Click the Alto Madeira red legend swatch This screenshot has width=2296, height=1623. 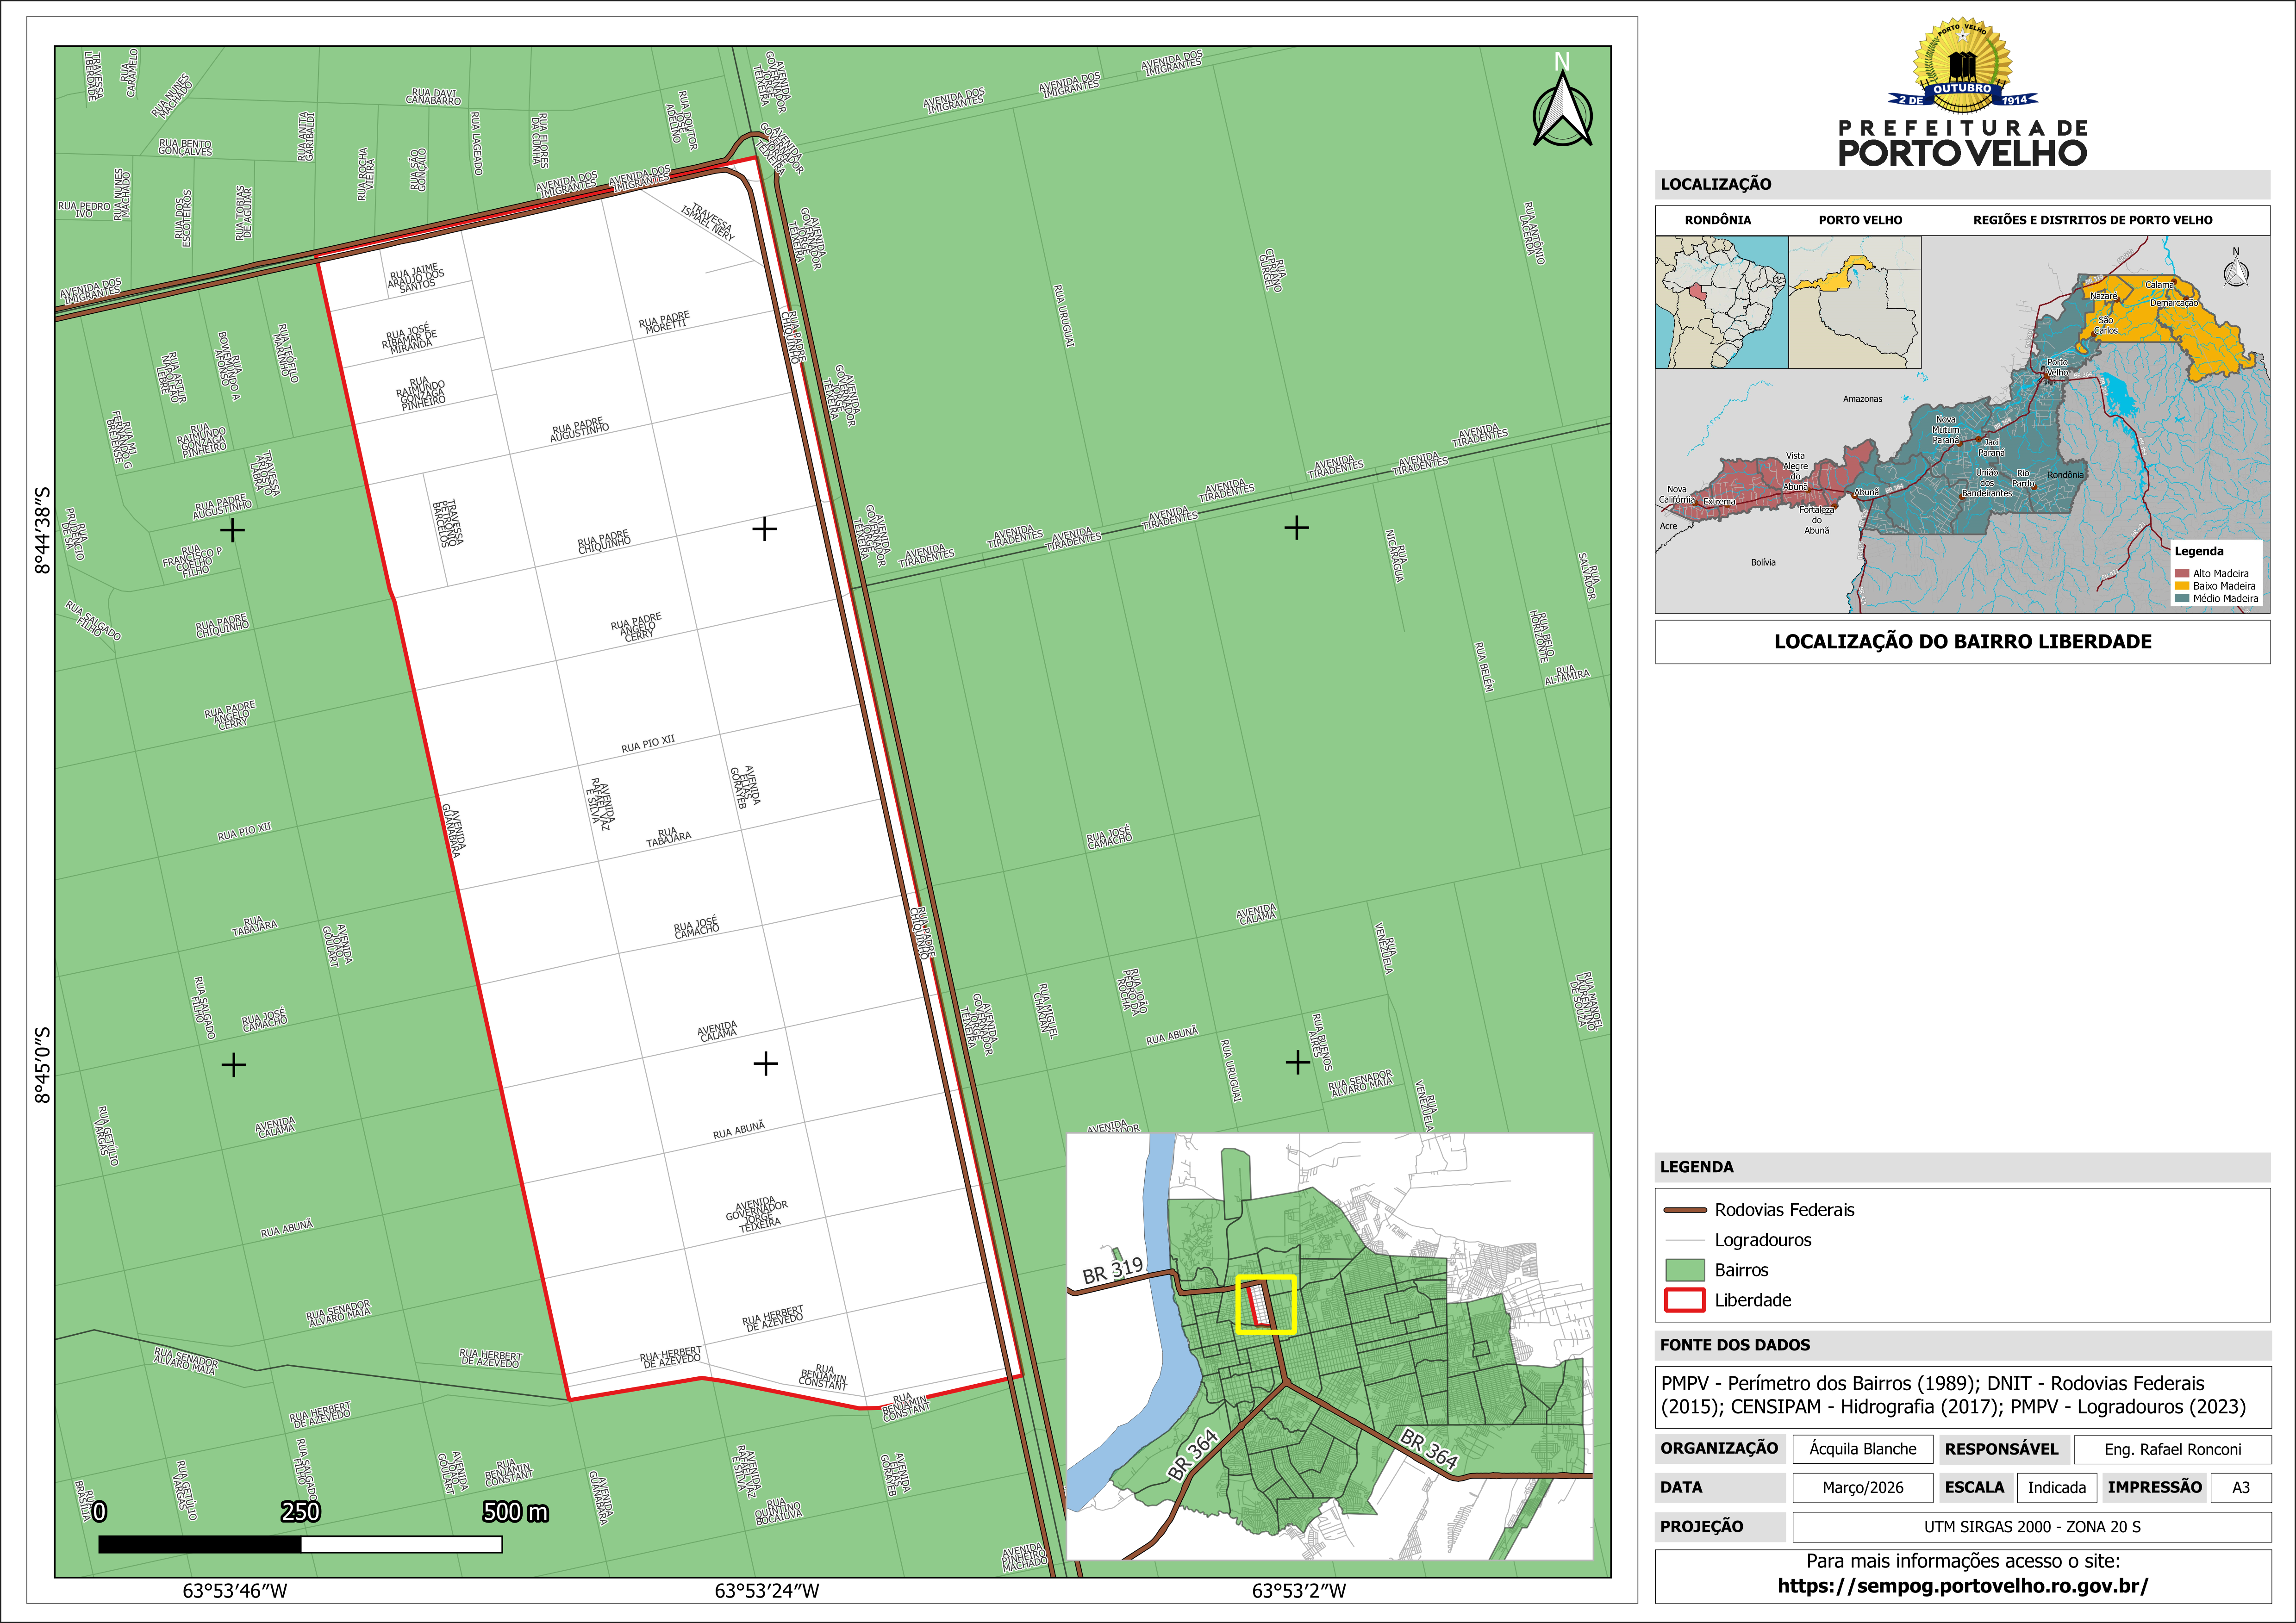point(2182,573)
